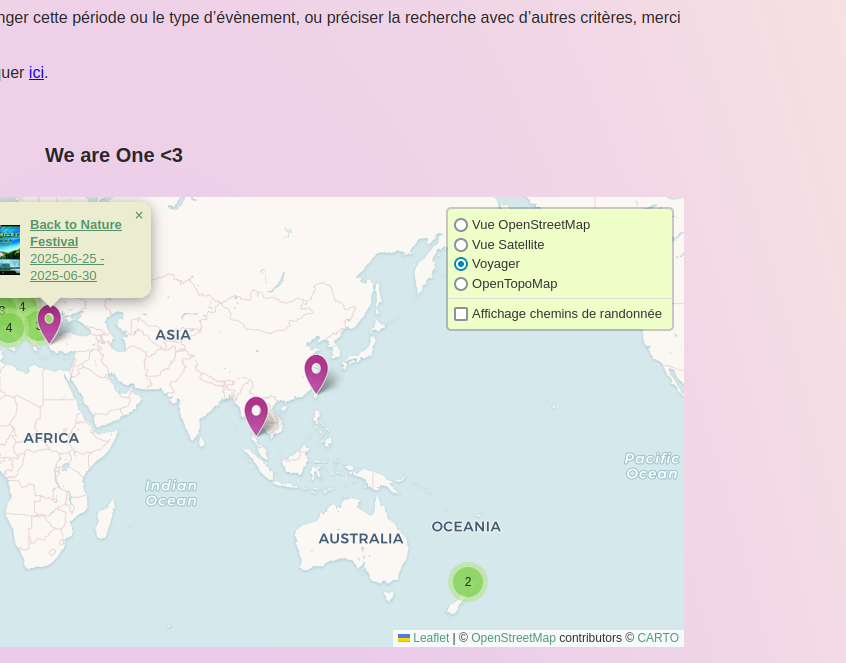
Task: Open the Back to Nature Festival thumbnail
Action: (10, 250)
